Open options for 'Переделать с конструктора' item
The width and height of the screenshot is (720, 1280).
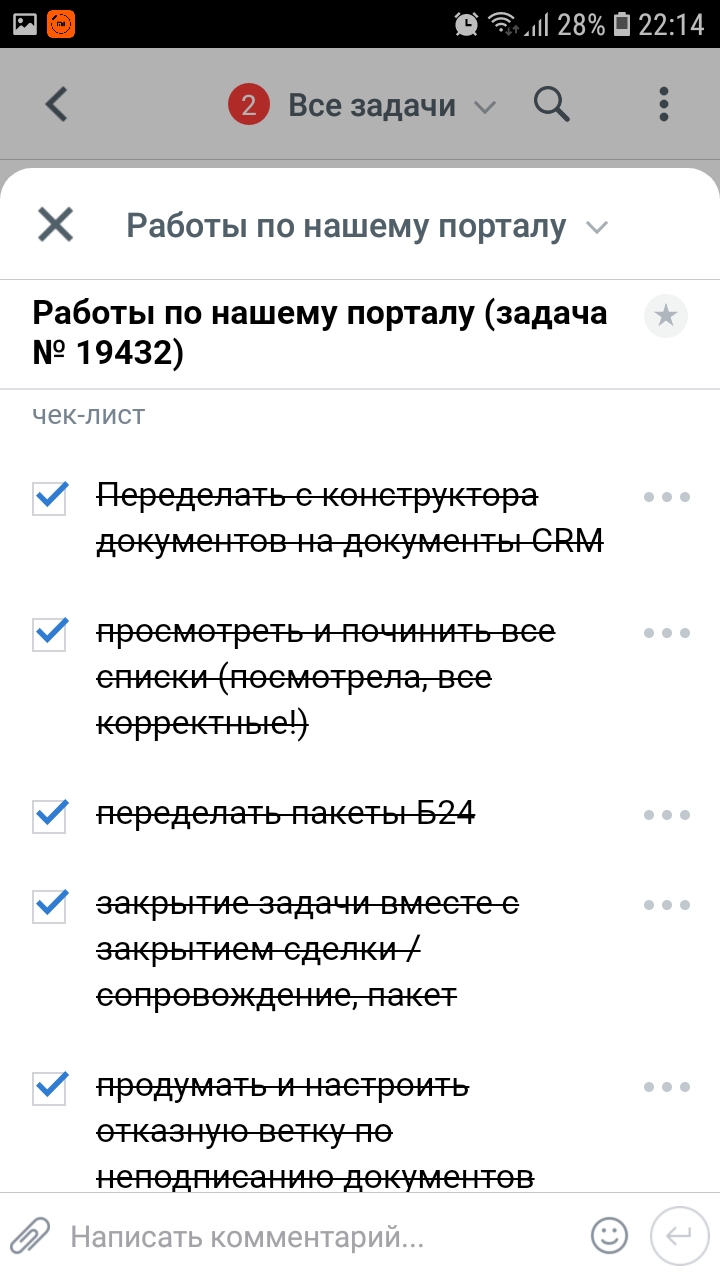(667, 497)
